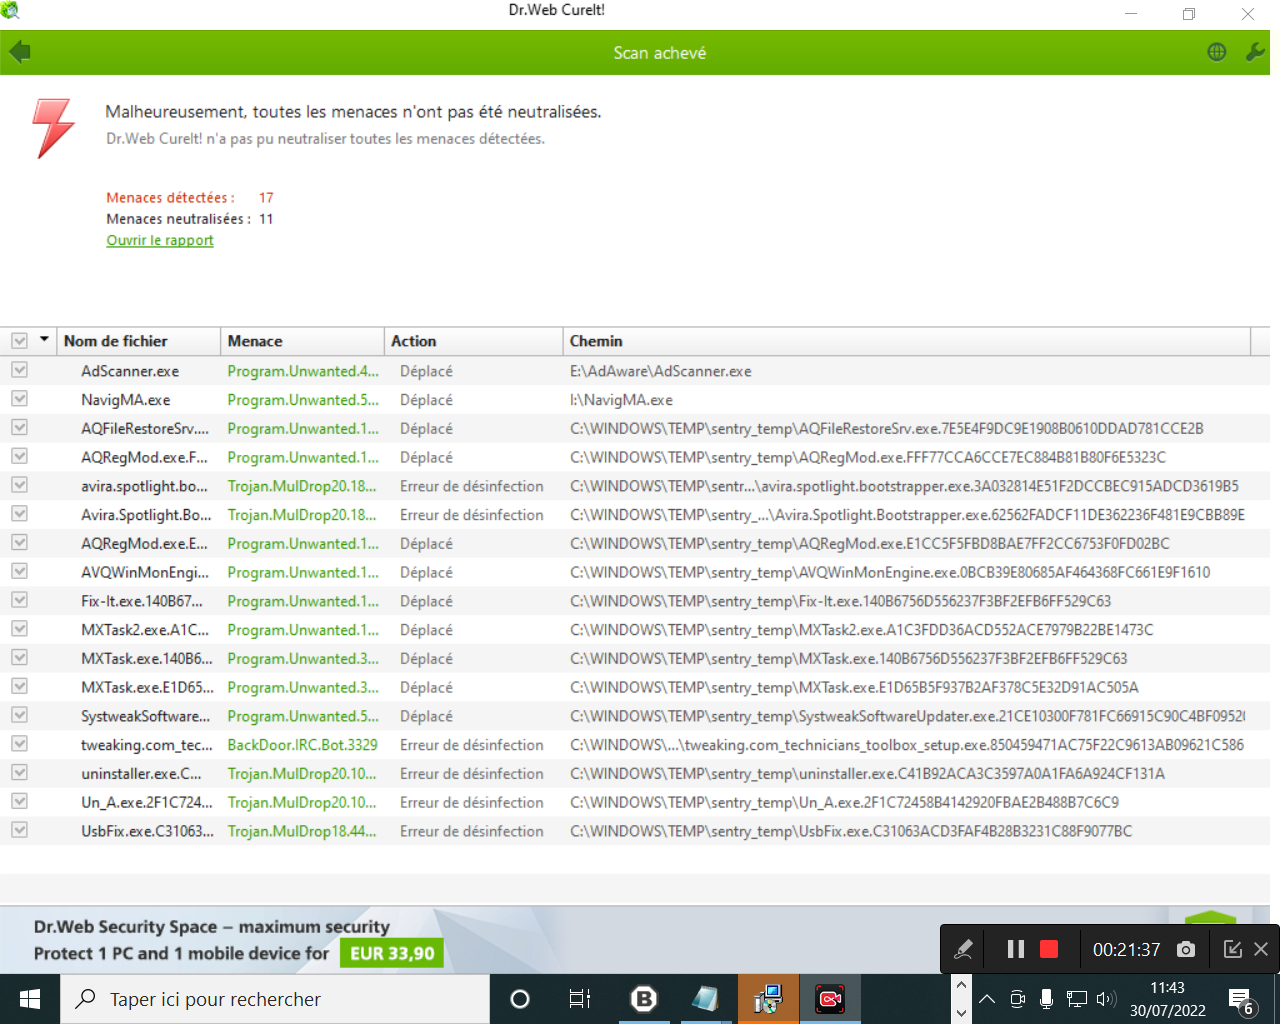This screenshot has height=1024, width=1280.
Task: Open the highlighted Dr.Web taskbar app
Action: [768, 999]
